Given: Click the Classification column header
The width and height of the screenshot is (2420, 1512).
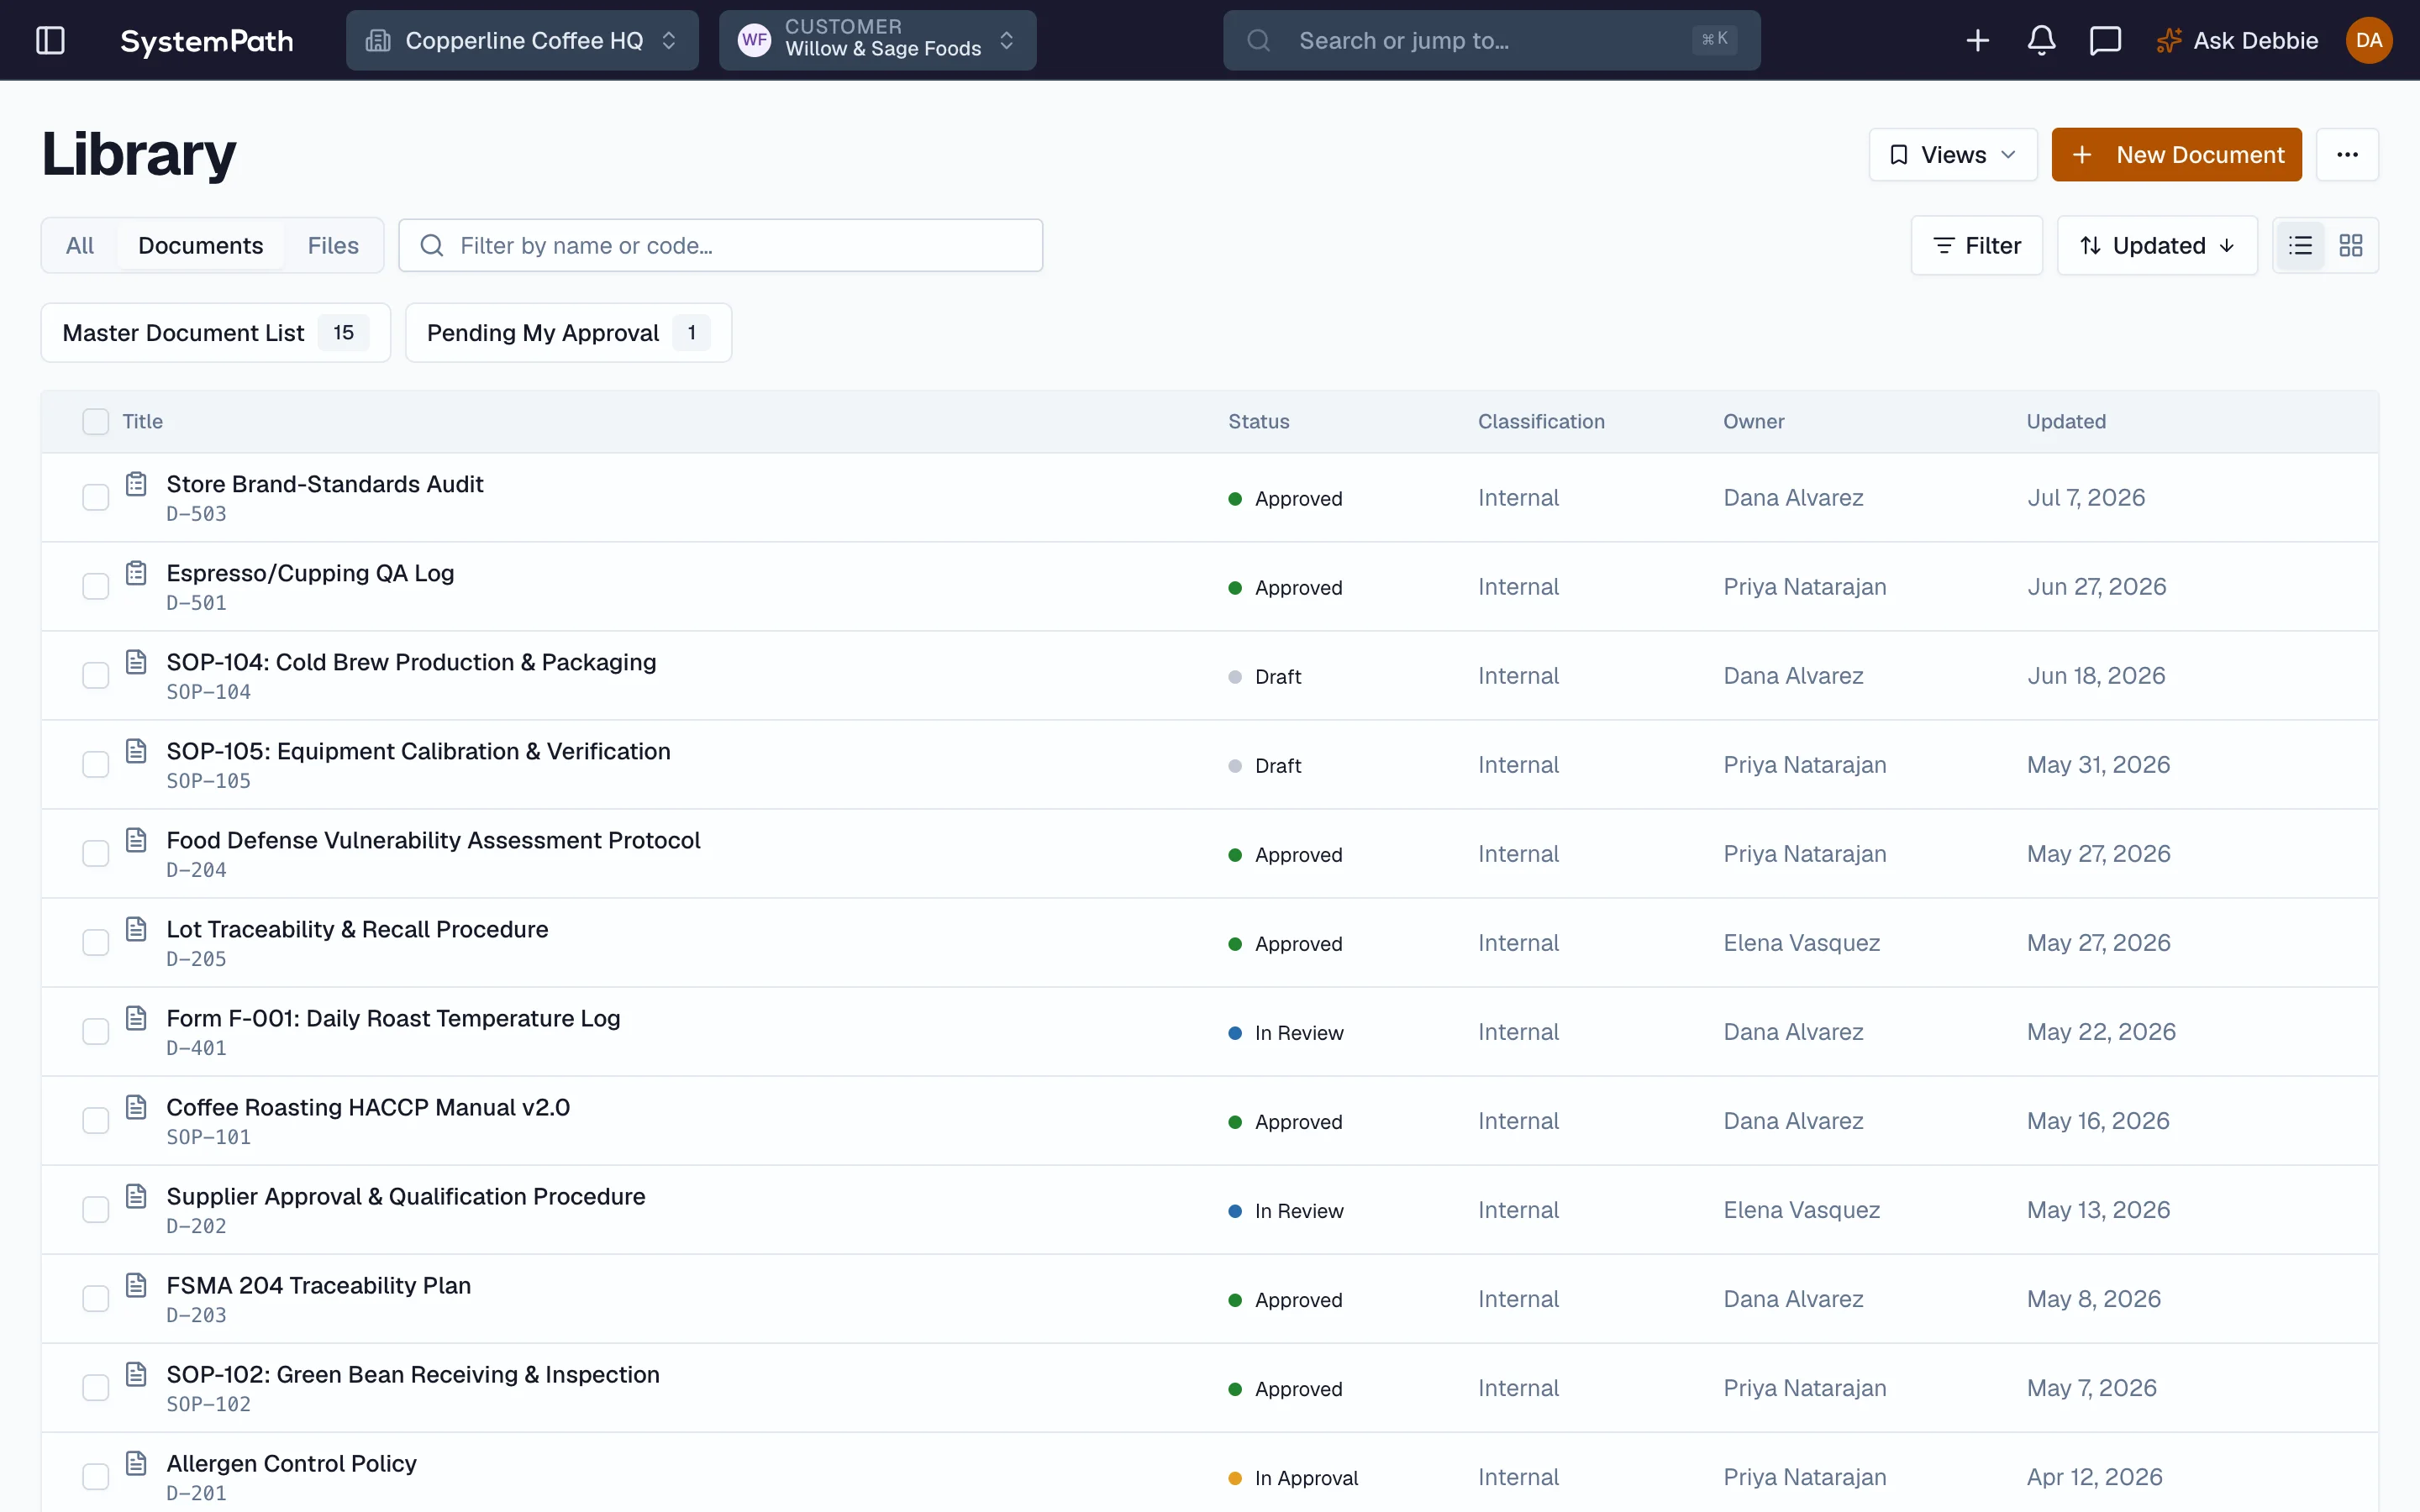Looking at the screenshot, I should pyautogui.click(x=1541, y=422).
